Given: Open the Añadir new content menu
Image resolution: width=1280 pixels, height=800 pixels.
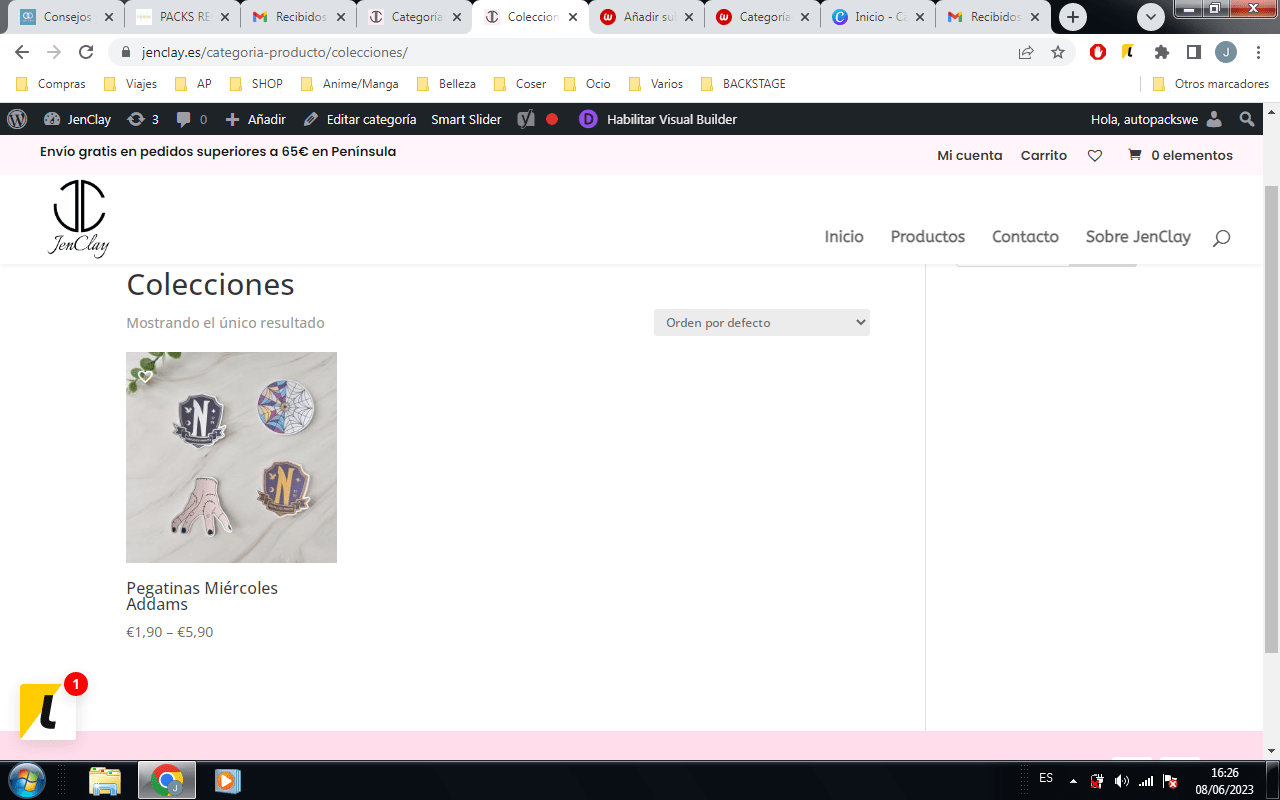Looking at the screenshot, I should (256, 119).
